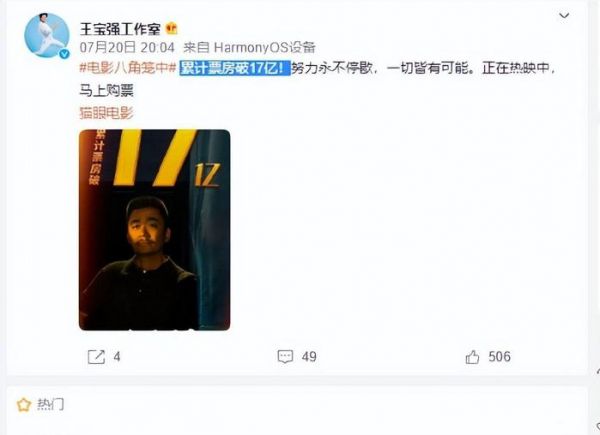Click the repost count 4
The image size is (600, 435).
tap(117, 357)
